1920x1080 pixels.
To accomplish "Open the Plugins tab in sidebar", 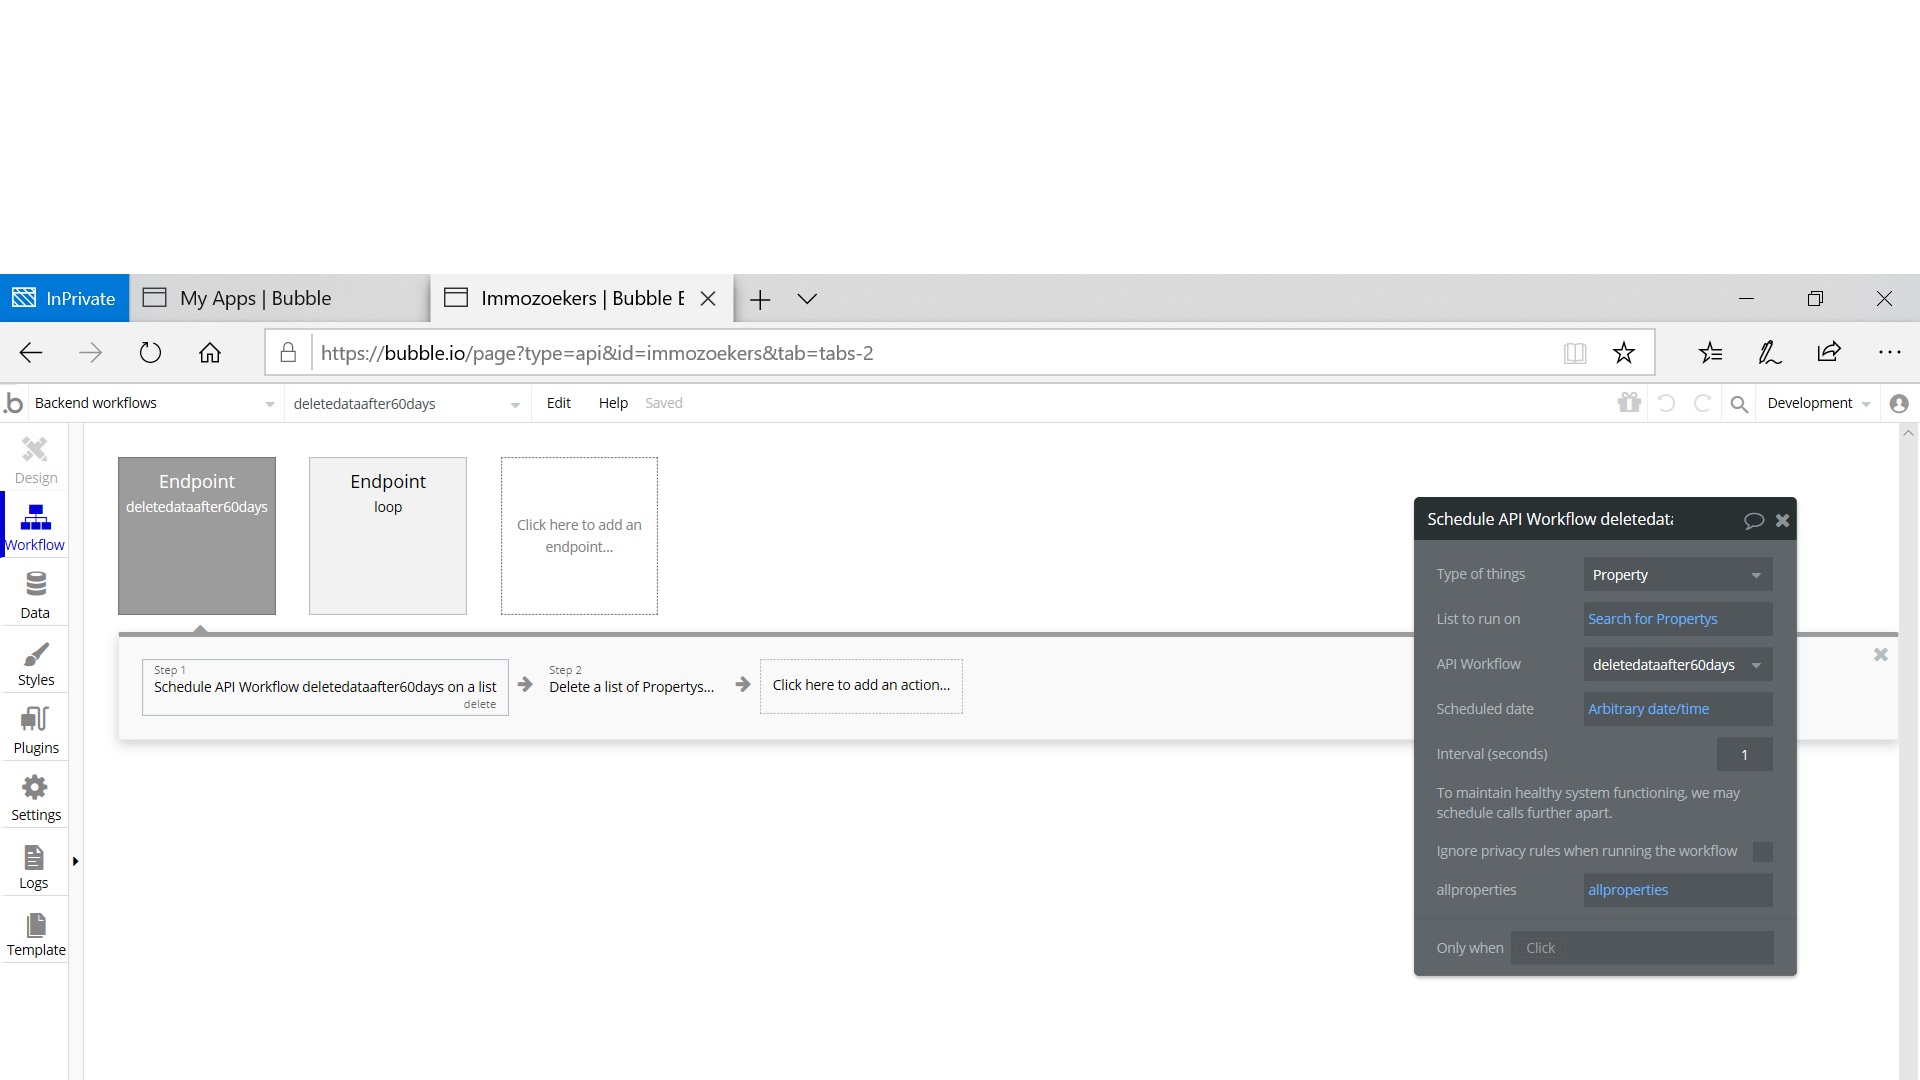I will point(35,730).
